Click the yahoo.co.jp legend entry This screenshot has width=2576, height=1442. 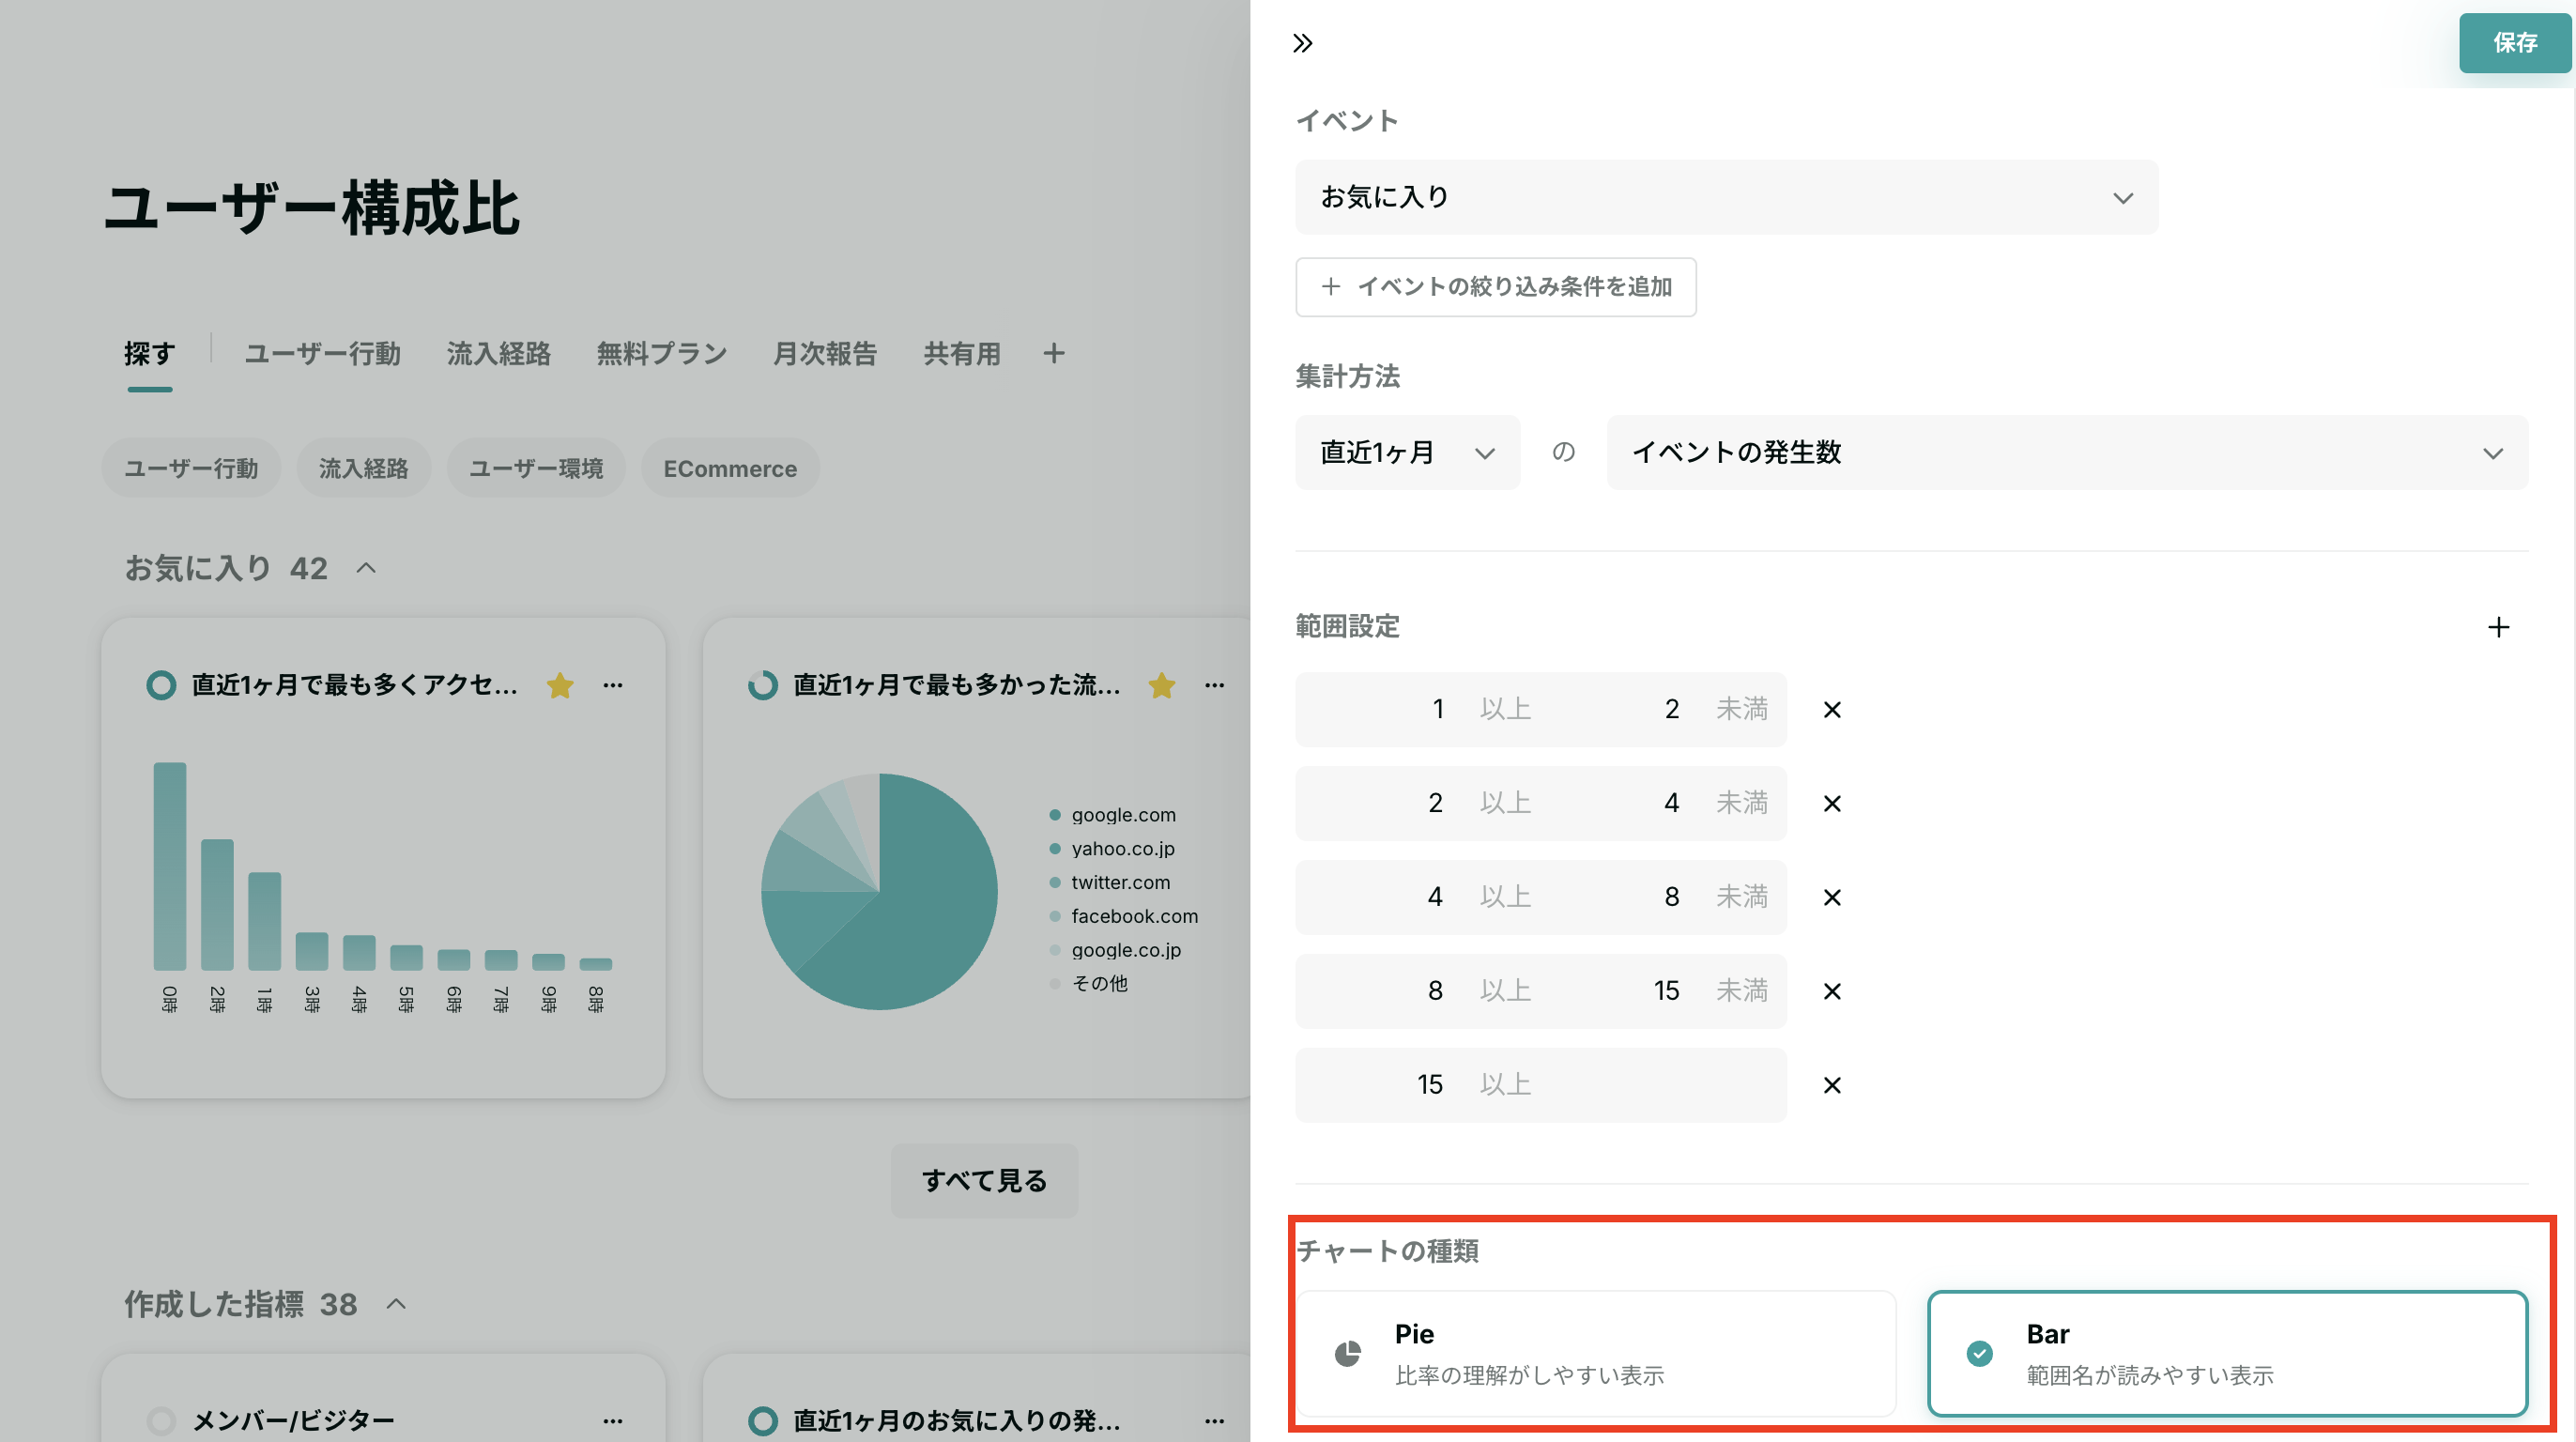tap(1111, 848)
